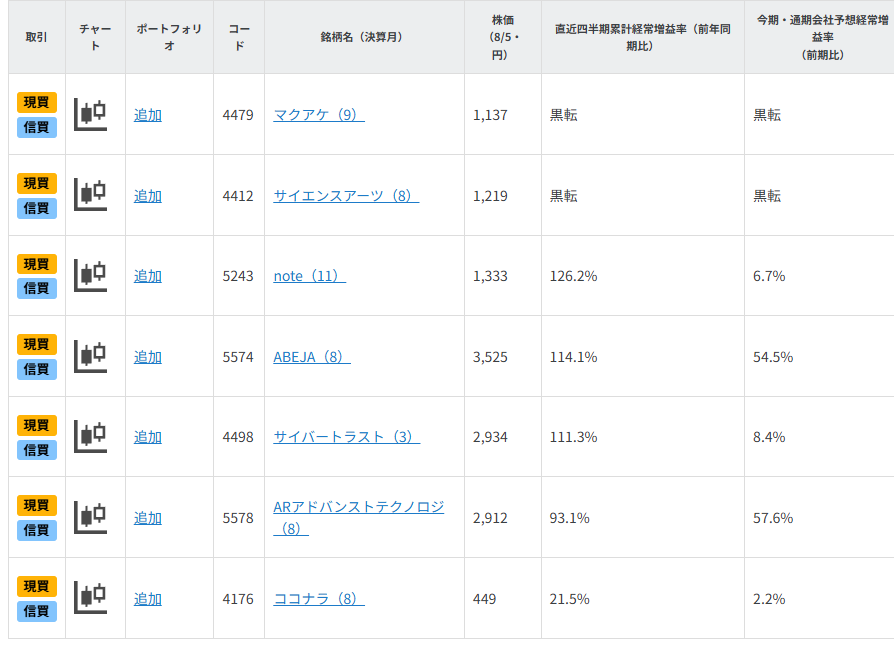The image size is (894, 653).
Task: Select stock code 4498 cell
Action: 238,437
